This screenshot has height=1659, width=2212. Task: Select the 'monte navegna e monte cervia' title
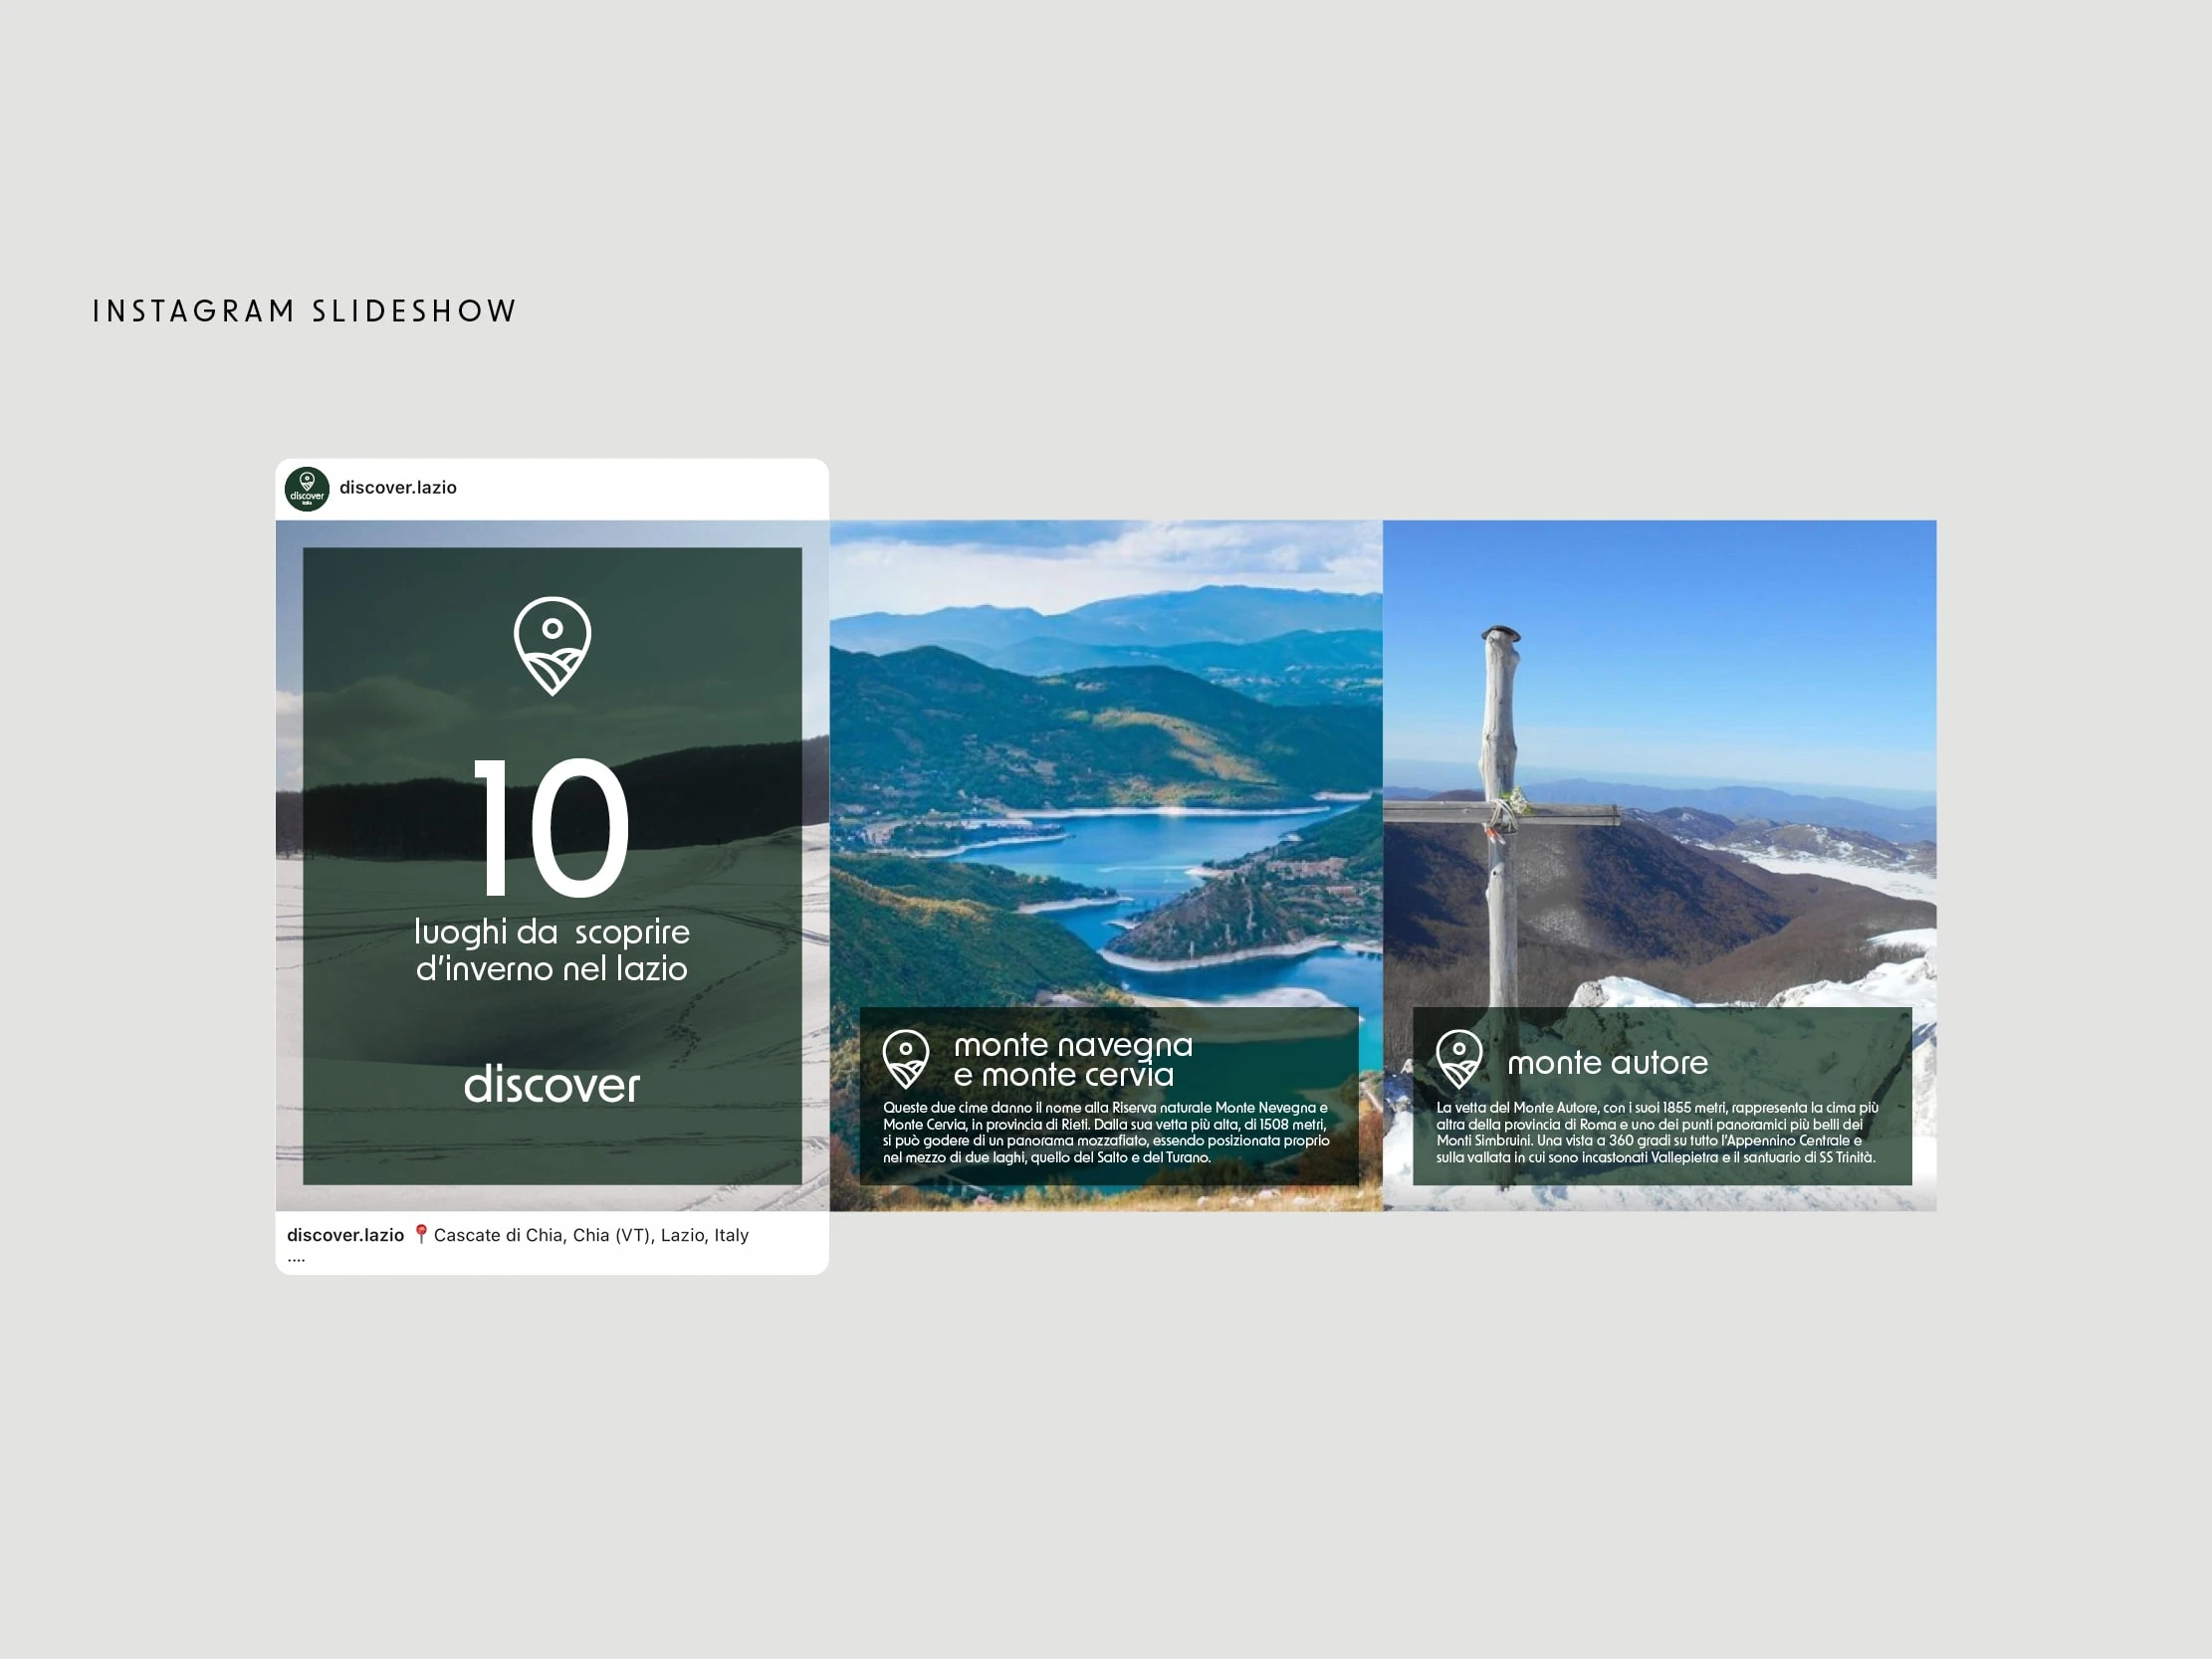(1072, 1060)
